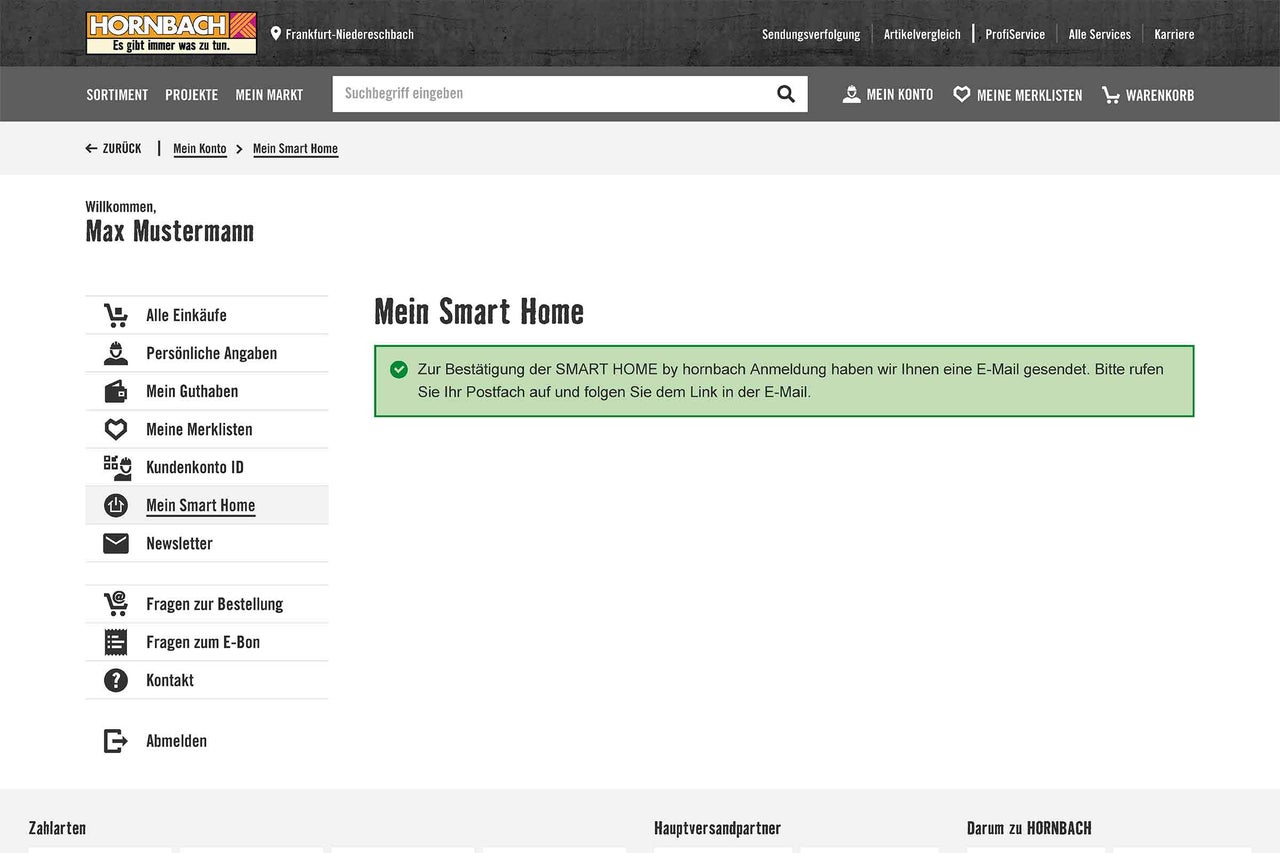Open Mein Guthaben in the sidebar
The height and width of the screenshot is (853, 1280).
click(x=192, y=392)
